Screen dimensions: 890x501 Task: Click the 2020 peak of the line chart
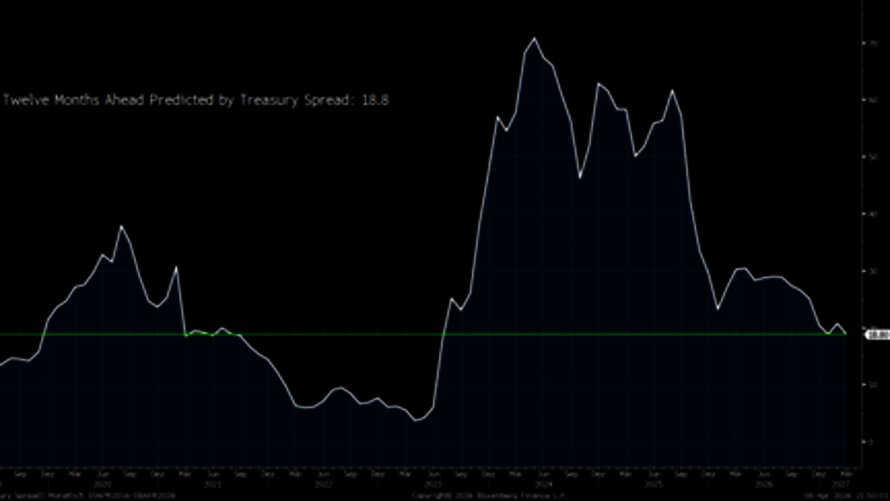coord(122,226)
